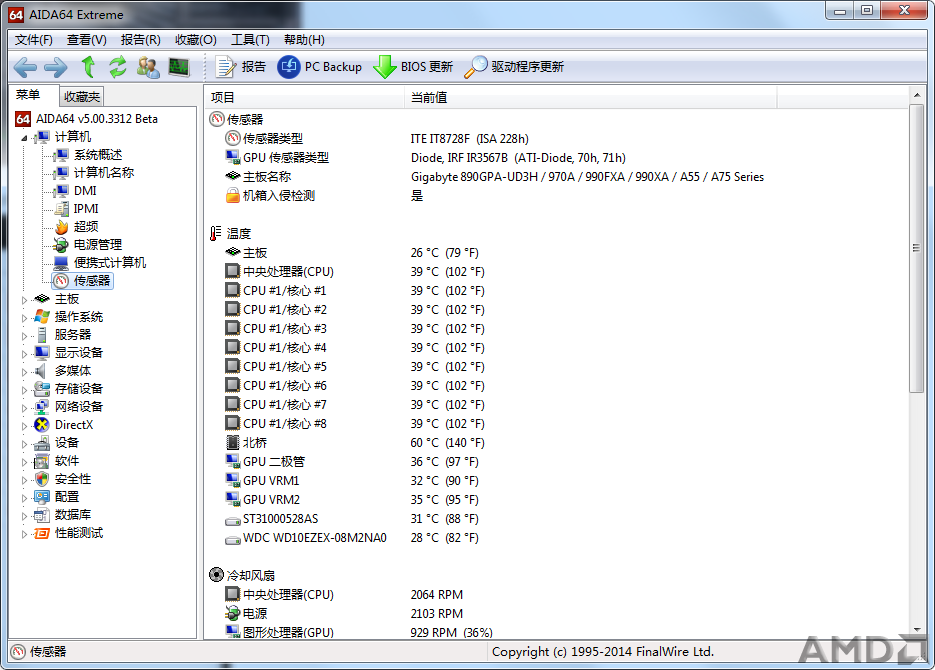Click BIOS 更新 toolbar button
Viewport: 935px width, 670px height.
tap(413, 67)
